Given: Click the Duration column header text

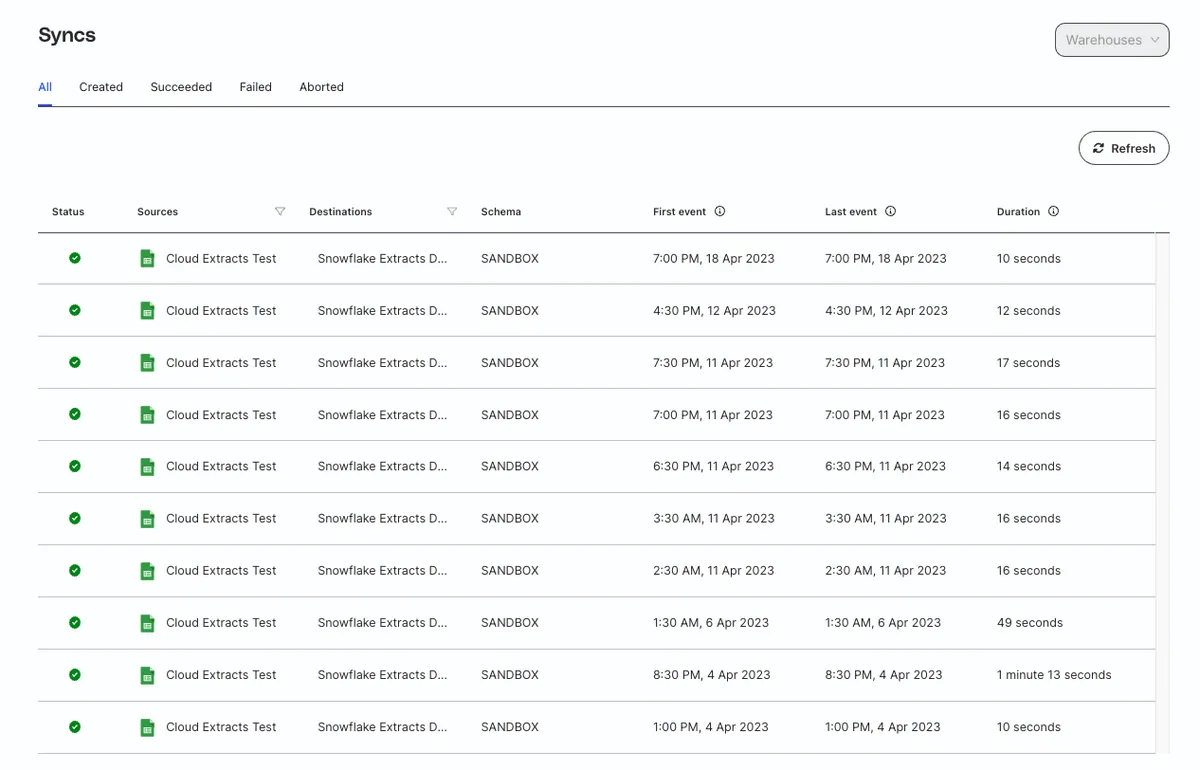Looking at the screenshot, I should pyautogui.click(x=1018, y=212).
